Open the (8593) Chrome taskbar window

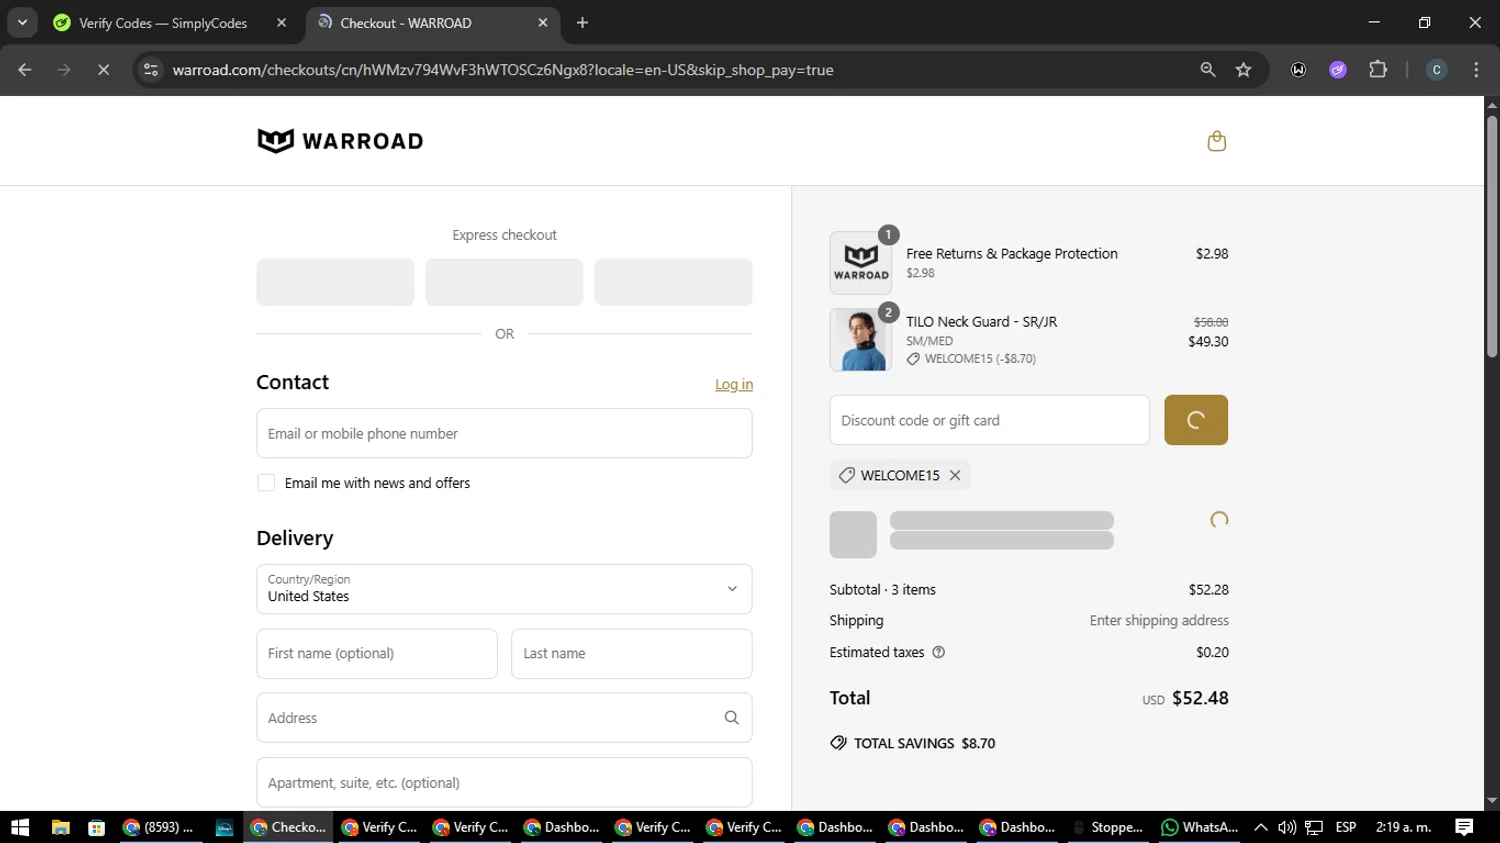point(158,827)
